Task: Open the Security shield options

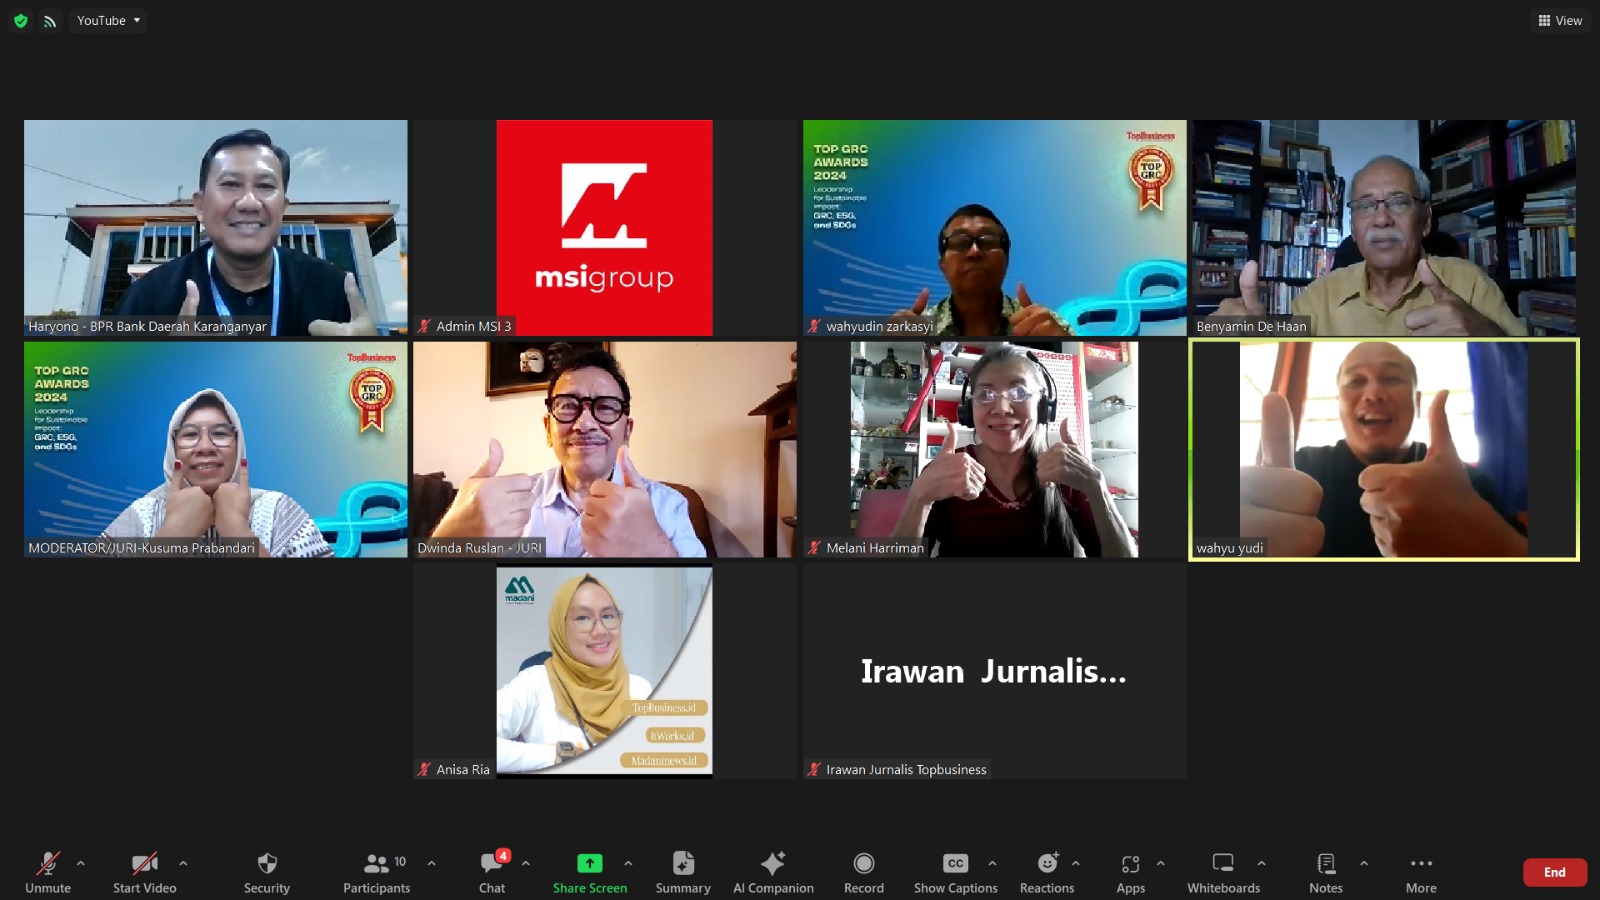Action: (266, 872)
